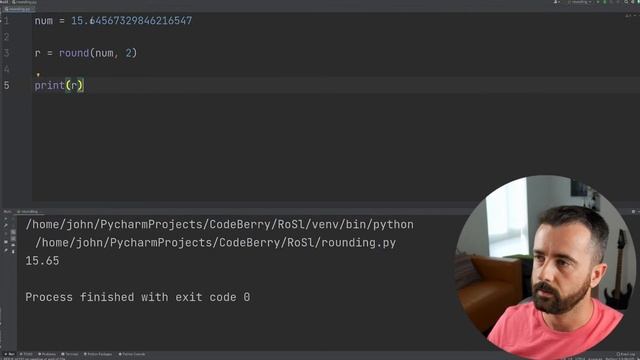Click the rerun icon in Run panel
640x360 pixels.
6,219
